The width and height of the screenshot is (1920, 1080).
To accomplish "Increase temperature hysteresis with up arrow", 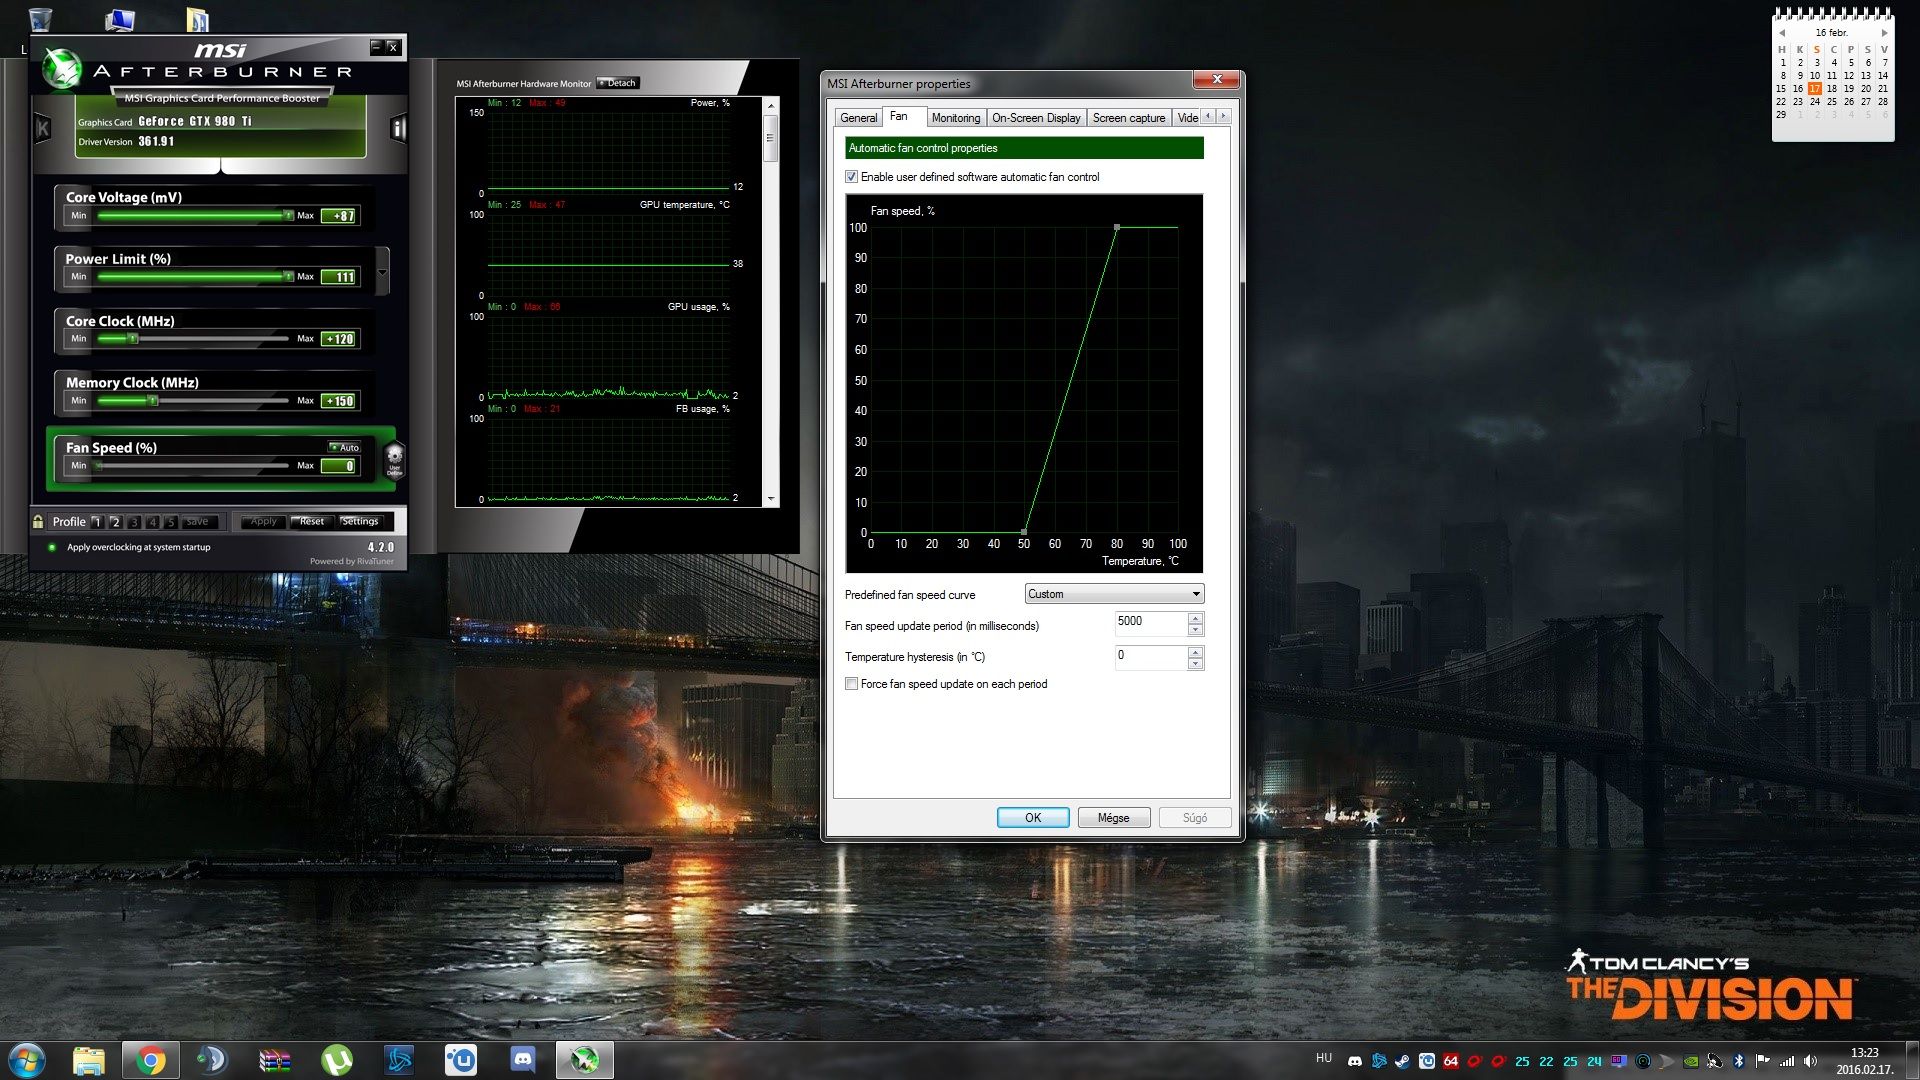I will [x=1195, y=652].
